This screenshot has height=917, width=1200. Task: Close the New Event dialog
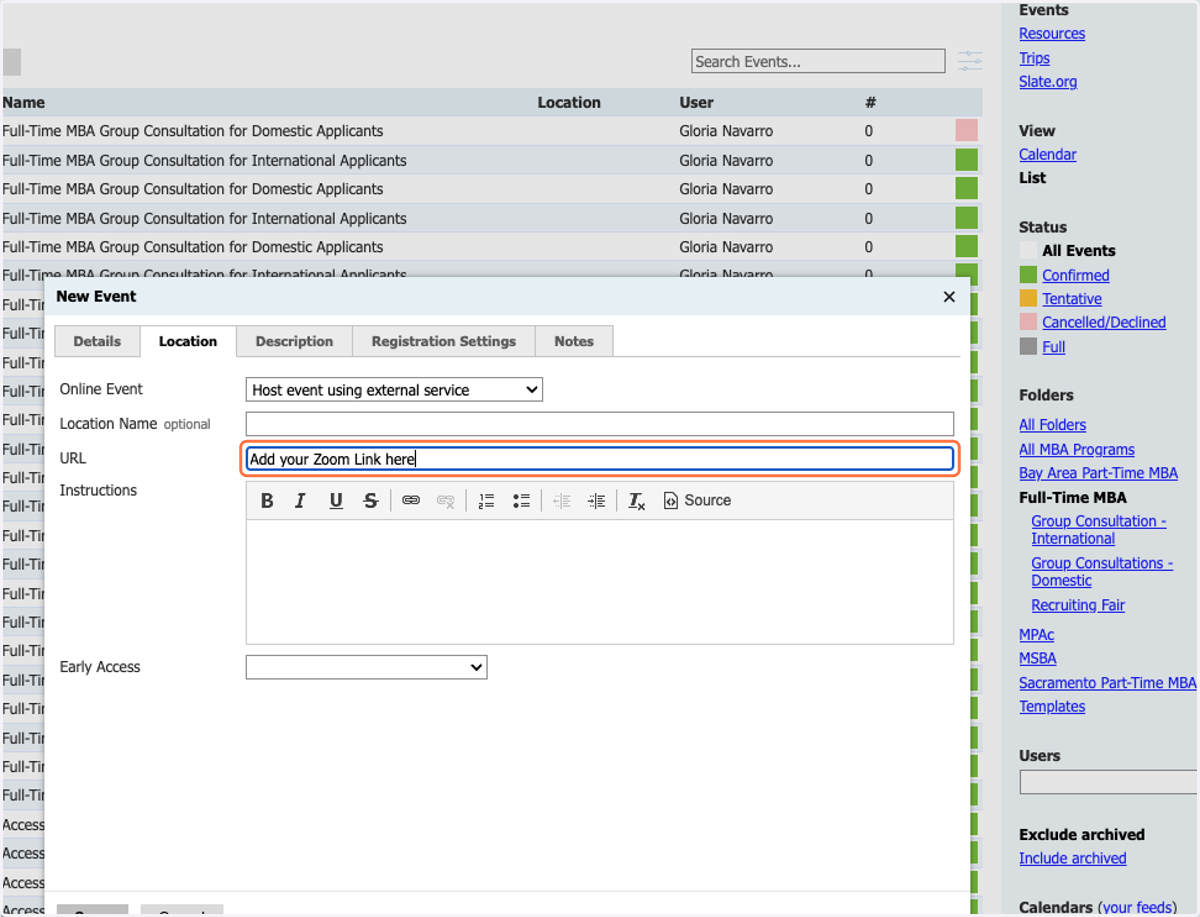pos(949,297)
